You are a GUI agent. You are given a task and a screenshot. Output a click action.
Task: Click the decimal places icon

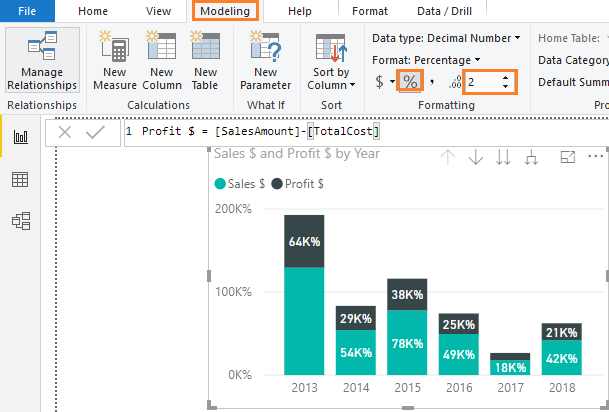(455, 82)
